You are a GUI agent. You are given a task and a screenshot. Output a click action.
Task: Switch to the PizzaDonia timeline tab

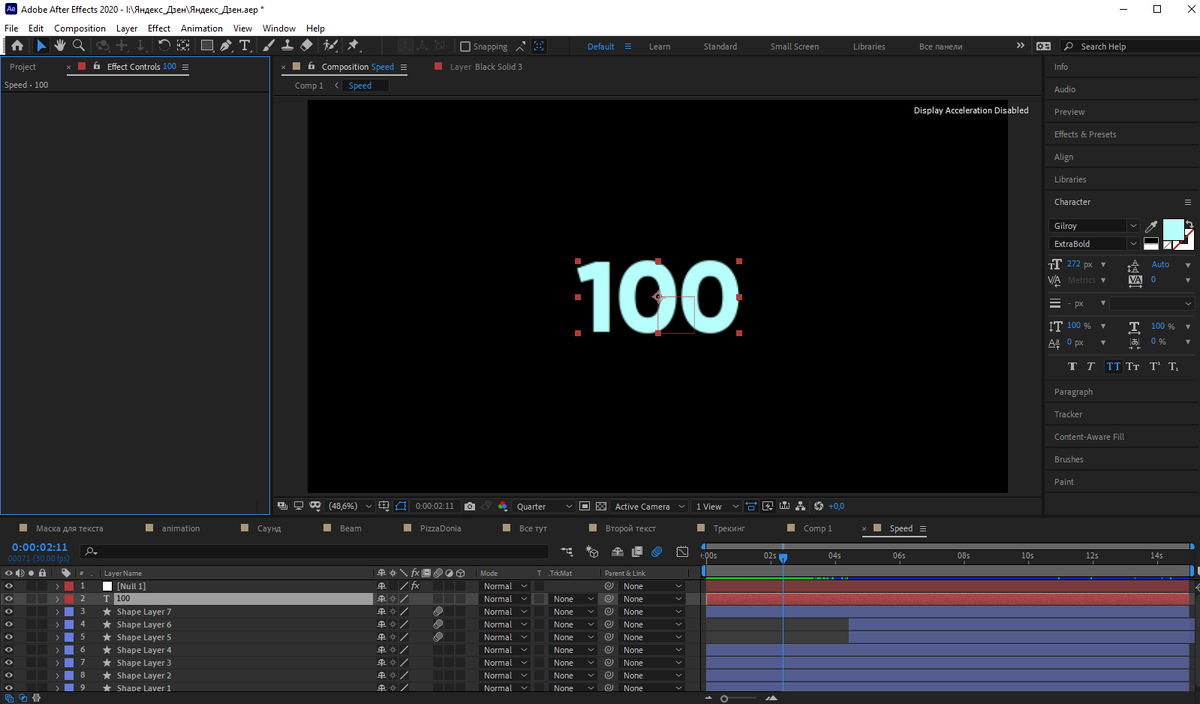pos(439,528)
